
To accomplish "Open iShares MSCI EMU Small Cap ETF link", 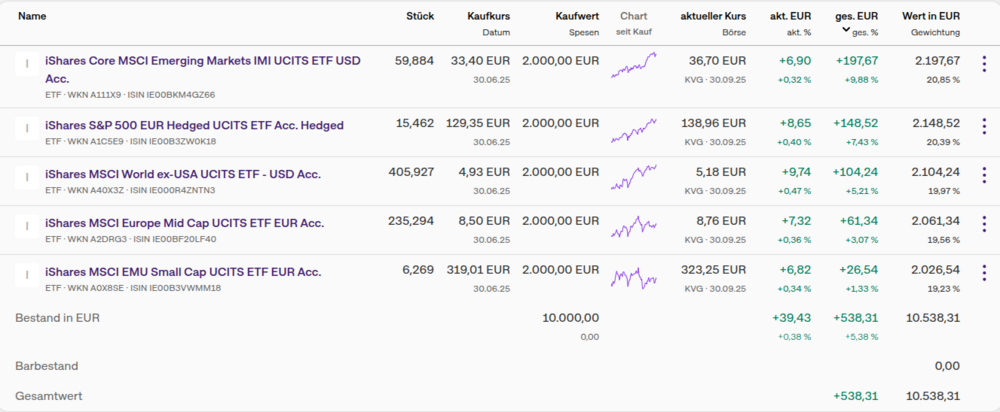I will pos(183,272).
